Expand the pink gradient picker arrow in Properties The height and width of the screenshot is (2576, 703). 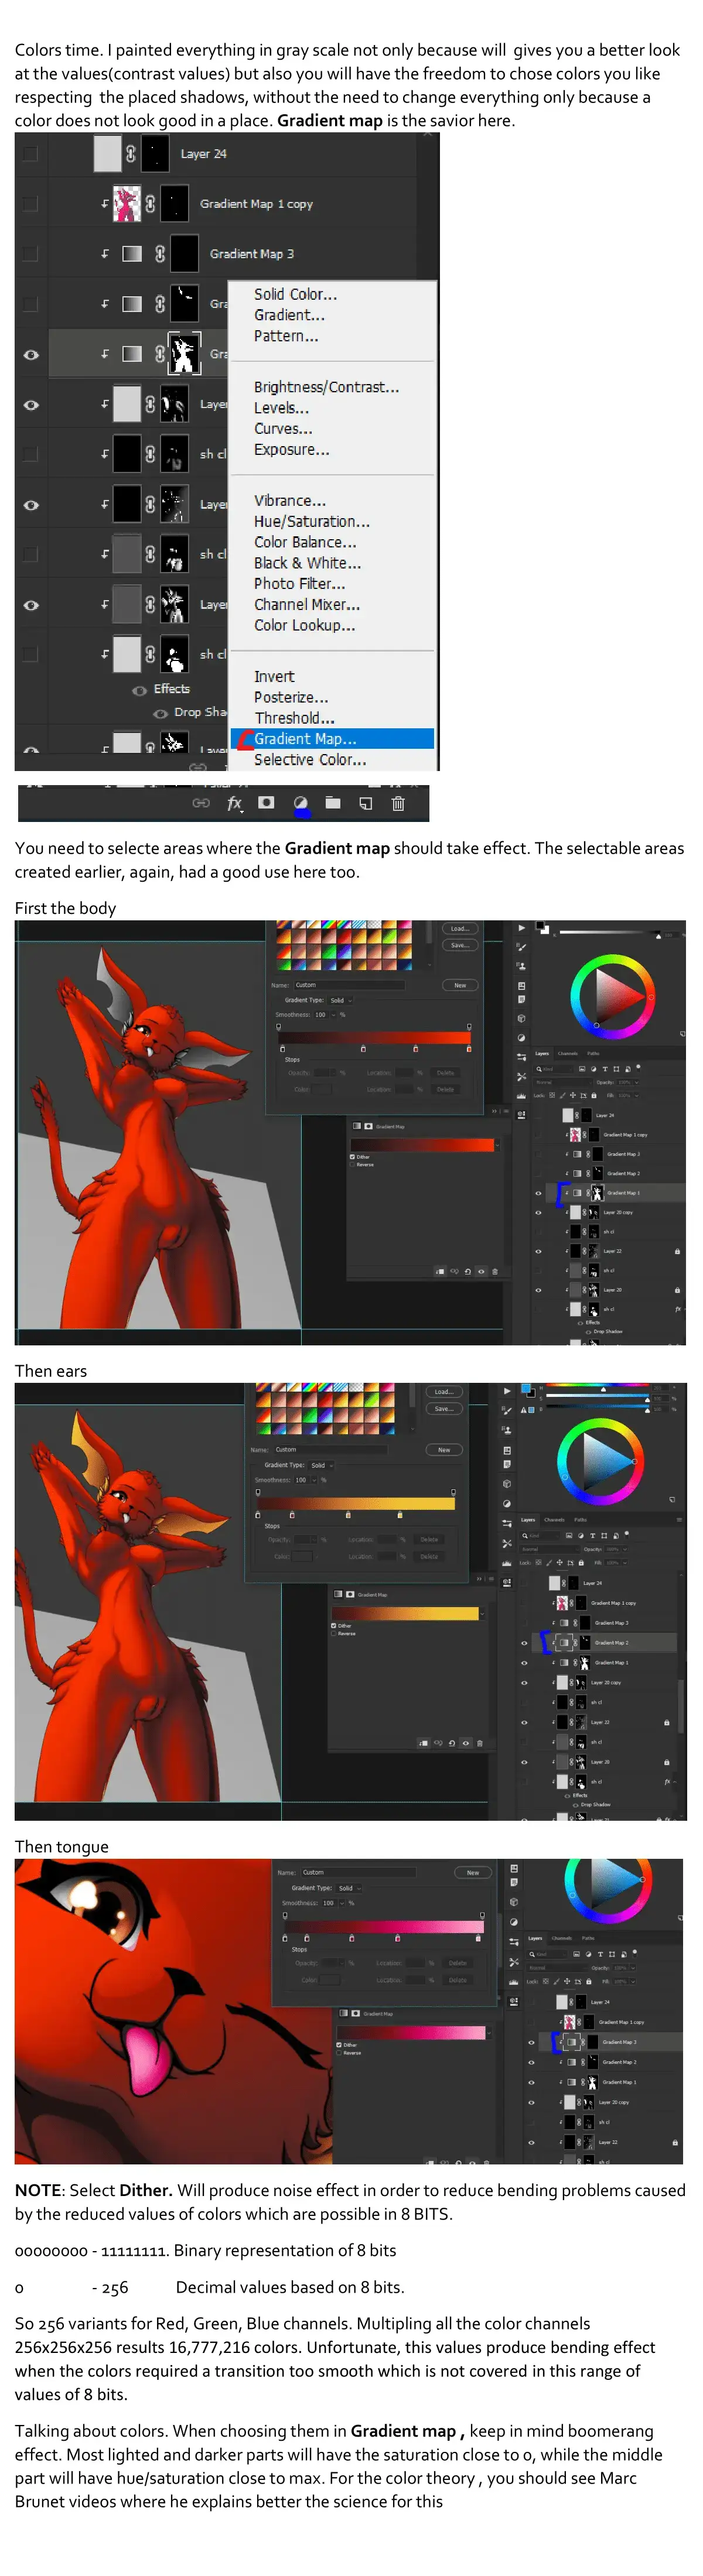tap(490, 2032)
